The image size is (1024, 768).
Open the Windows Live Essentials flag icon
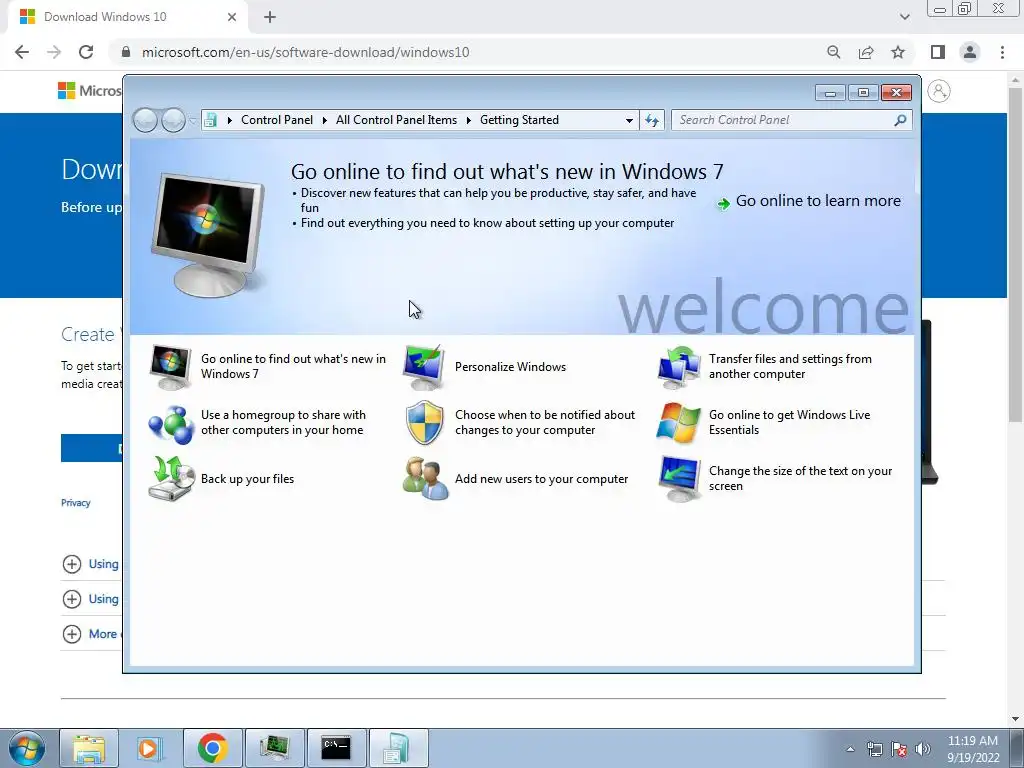(x=678, y=423)
